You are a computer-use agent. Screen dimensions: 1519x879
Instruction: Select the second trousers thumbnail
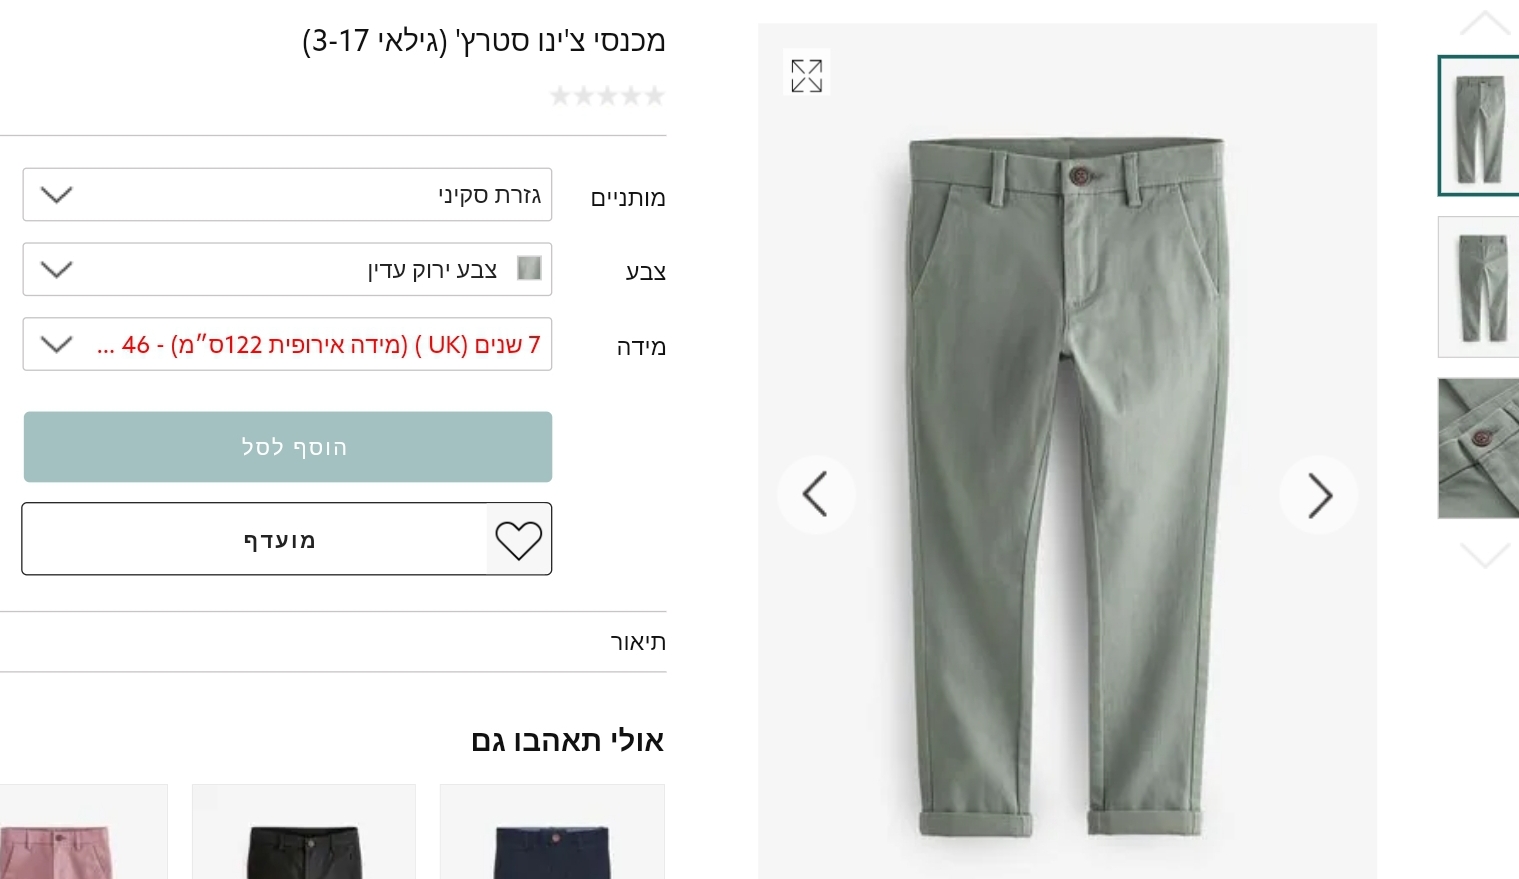(1479, 287)
